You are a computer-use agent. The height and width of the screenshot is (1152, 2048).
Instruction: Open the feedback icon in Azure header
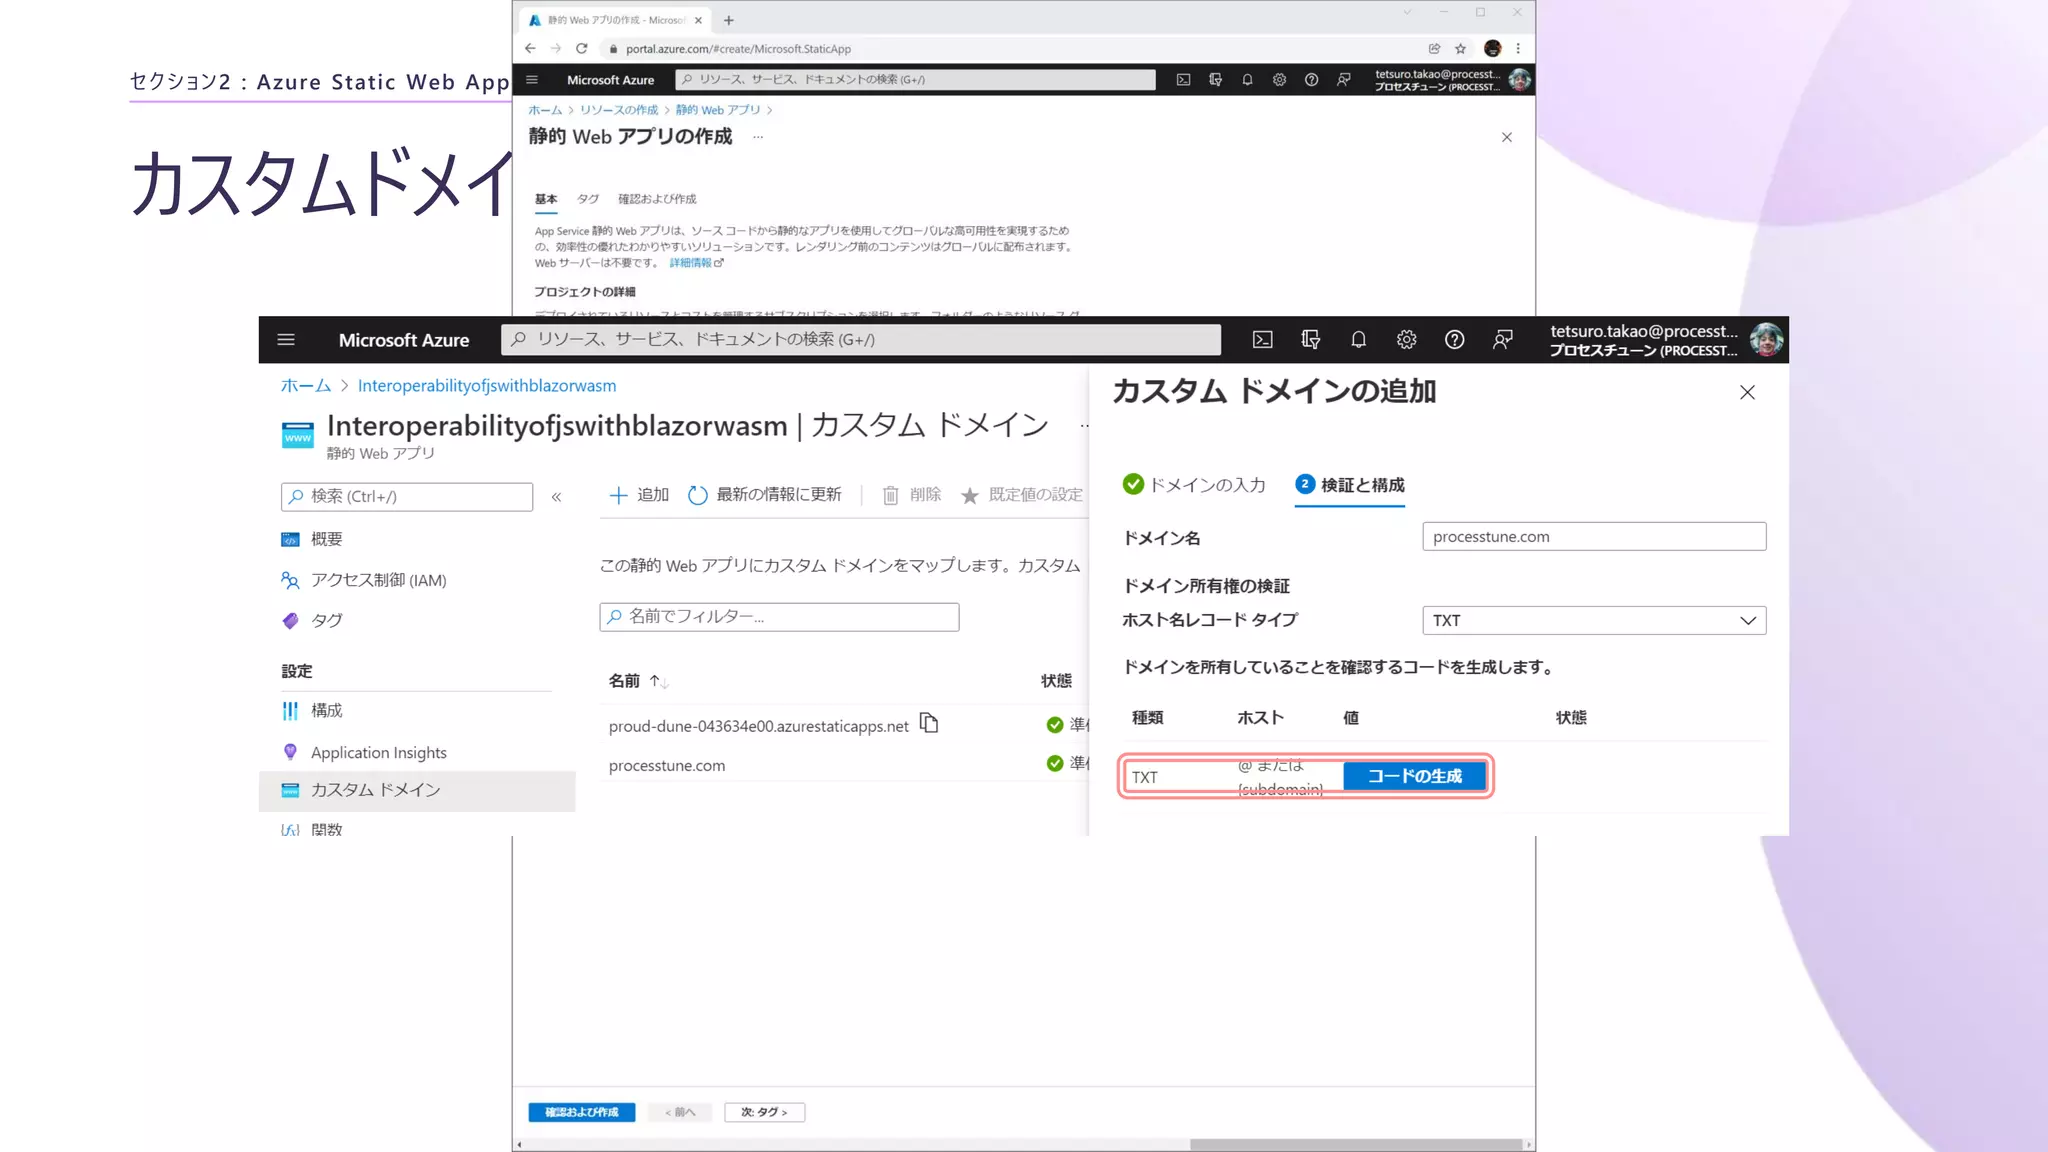point(1502,340)
